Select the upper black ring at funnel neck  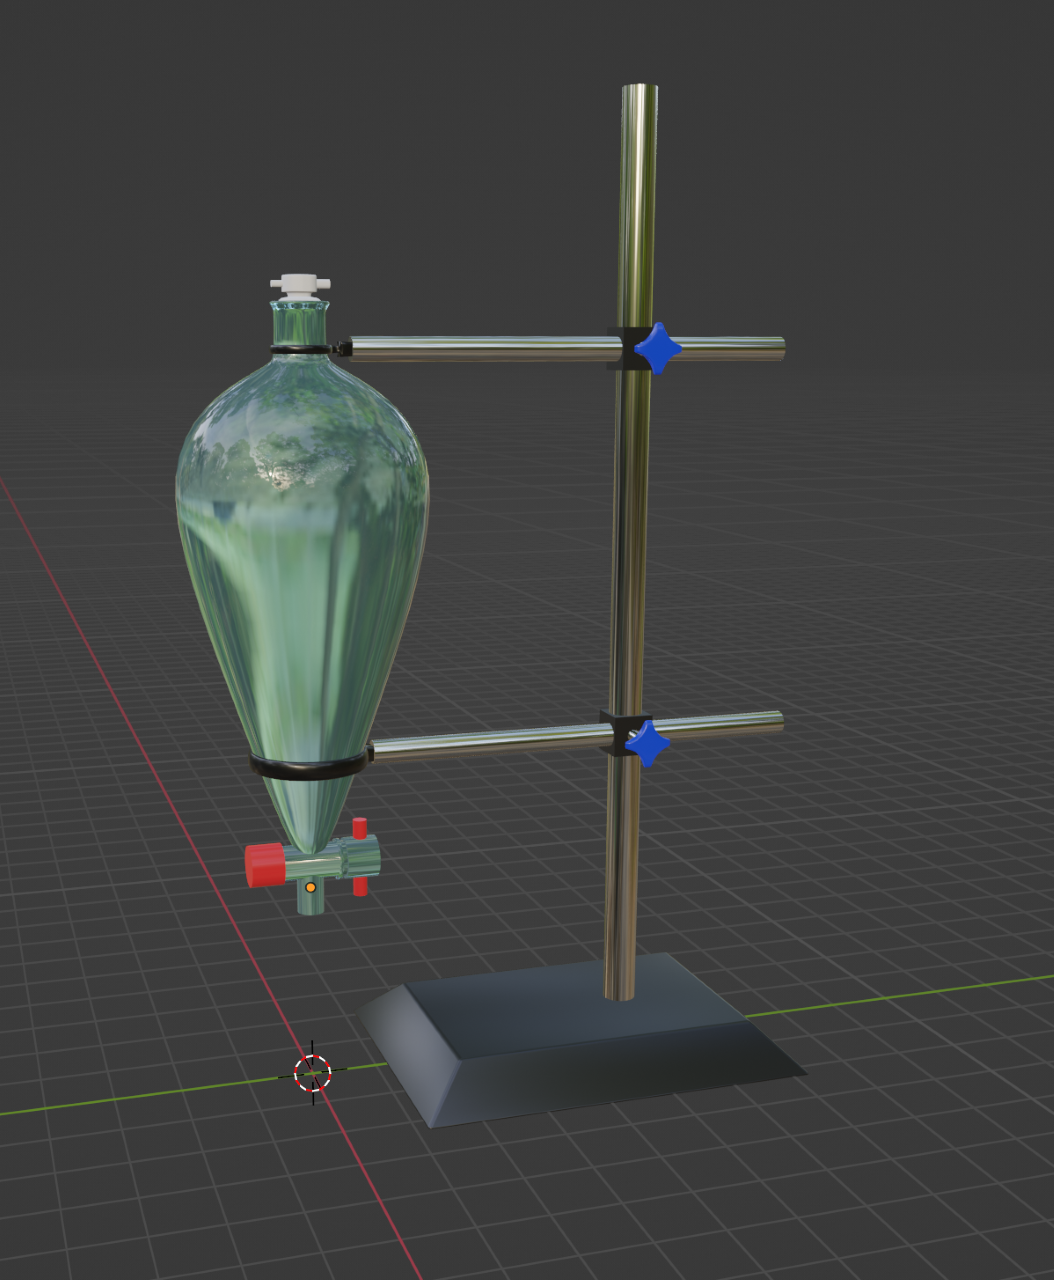(300, 349)
